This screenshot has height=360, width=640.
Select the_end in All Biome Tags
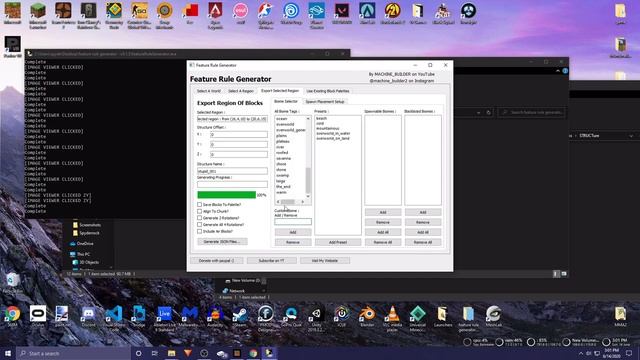(283, 187)
